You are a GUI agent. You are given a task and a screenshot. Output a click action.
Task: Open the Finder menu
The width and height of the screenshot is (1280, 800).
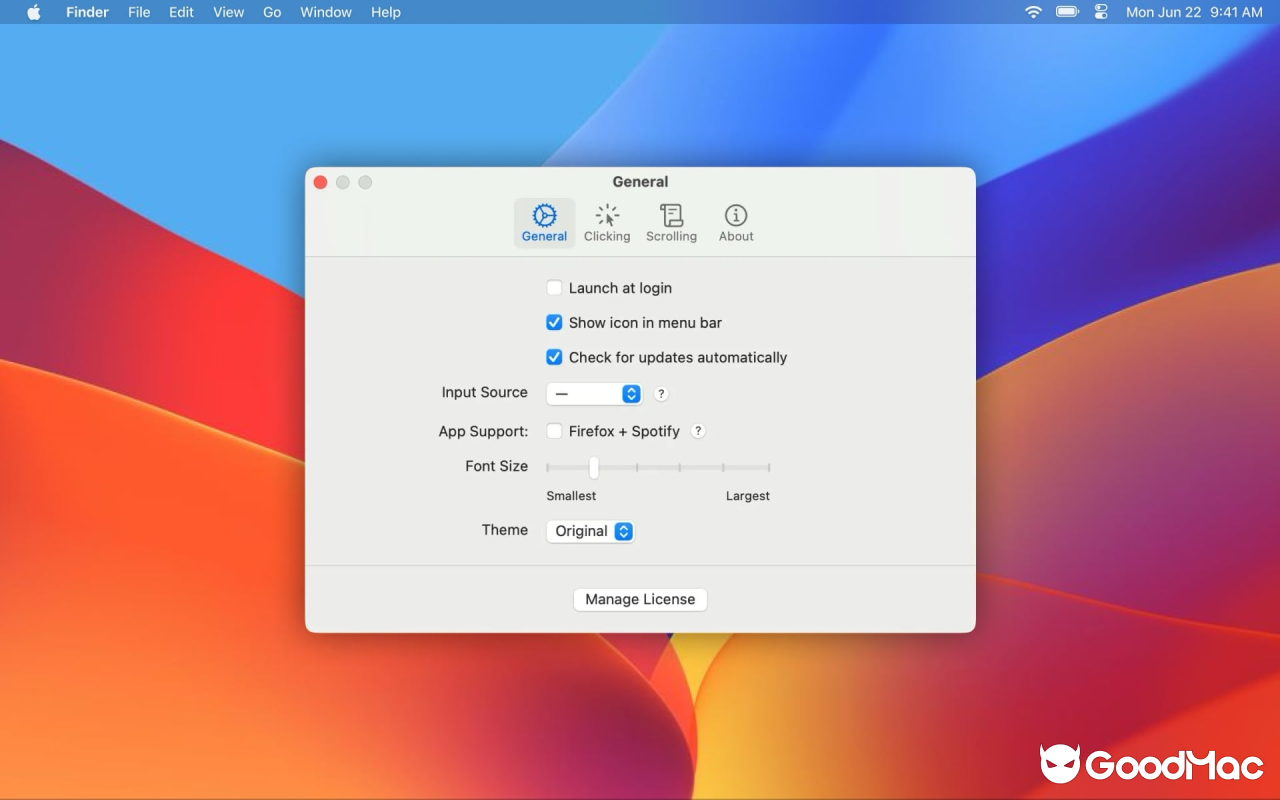87,12
